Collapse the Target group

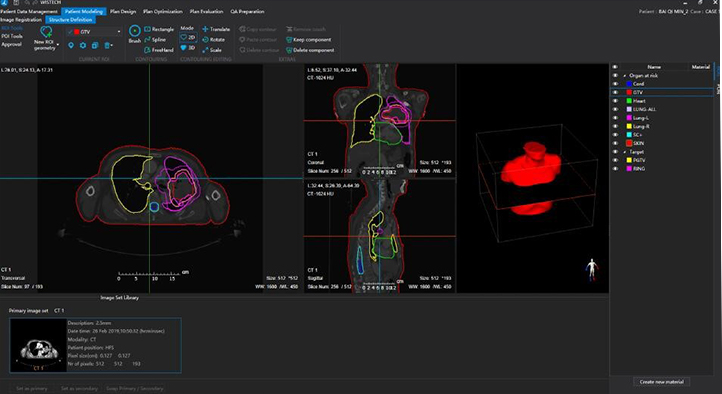pos(625,152)
